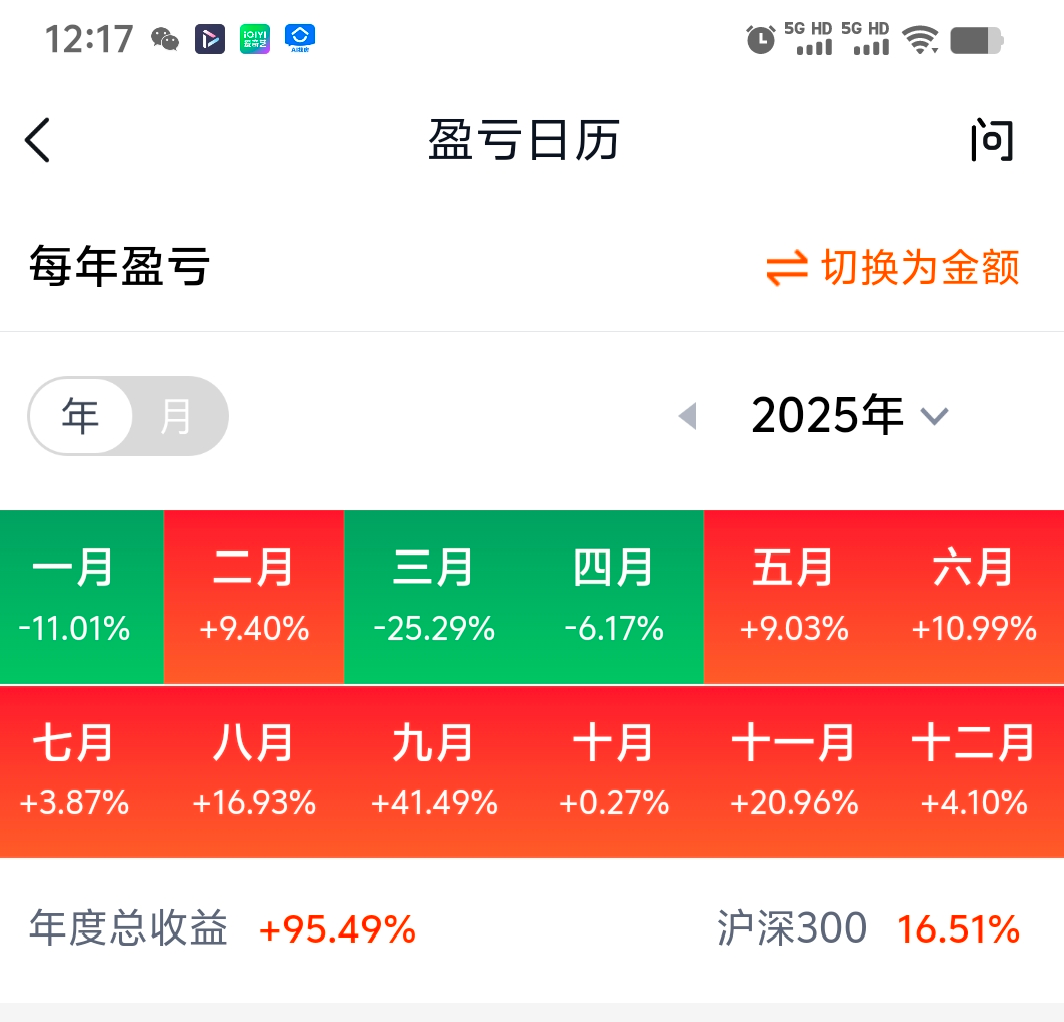
Task: Tap the back arrow icon
Action: pos(38,140)
